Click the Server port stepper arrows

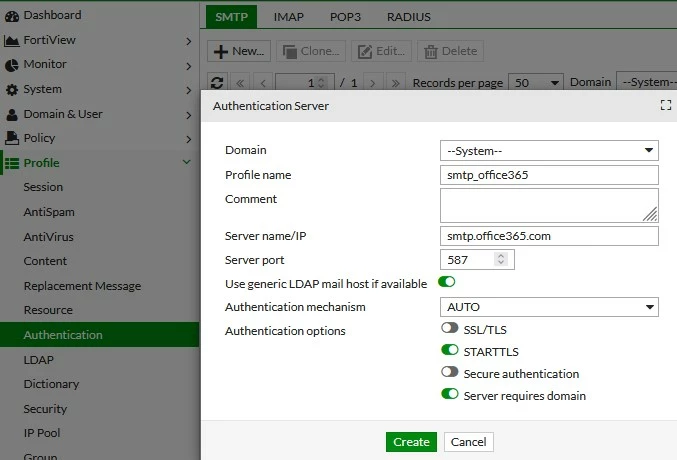(501, 259)
